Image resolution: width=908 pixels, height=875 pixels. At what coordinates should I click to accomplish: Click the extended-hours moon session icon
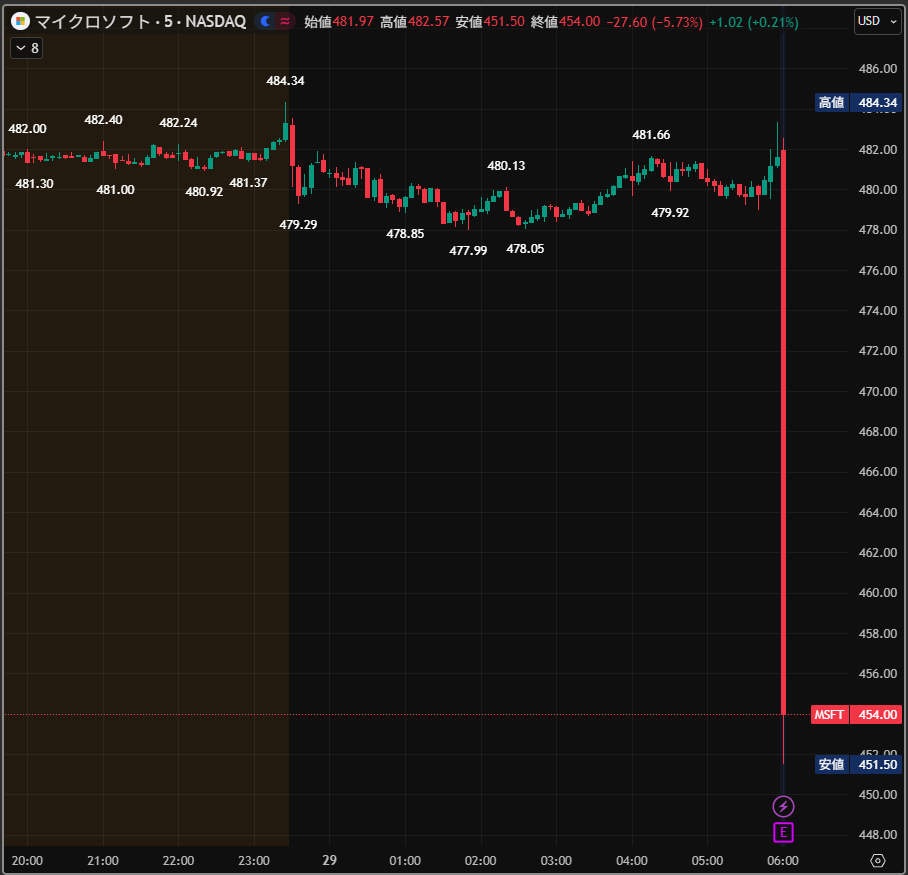click(x=265, y=21)
